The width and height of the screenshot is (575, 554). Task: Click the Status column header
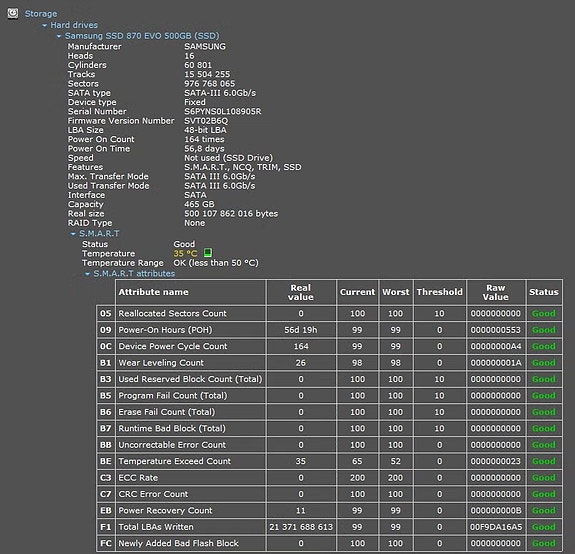[x=544, y=292]
